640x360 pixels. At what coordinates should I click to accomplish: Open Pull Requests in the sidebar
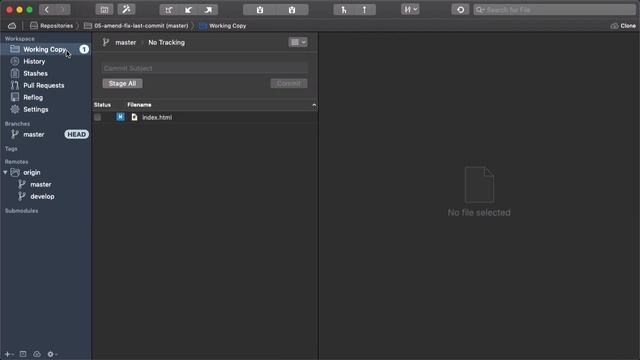[x=44, y=85]
